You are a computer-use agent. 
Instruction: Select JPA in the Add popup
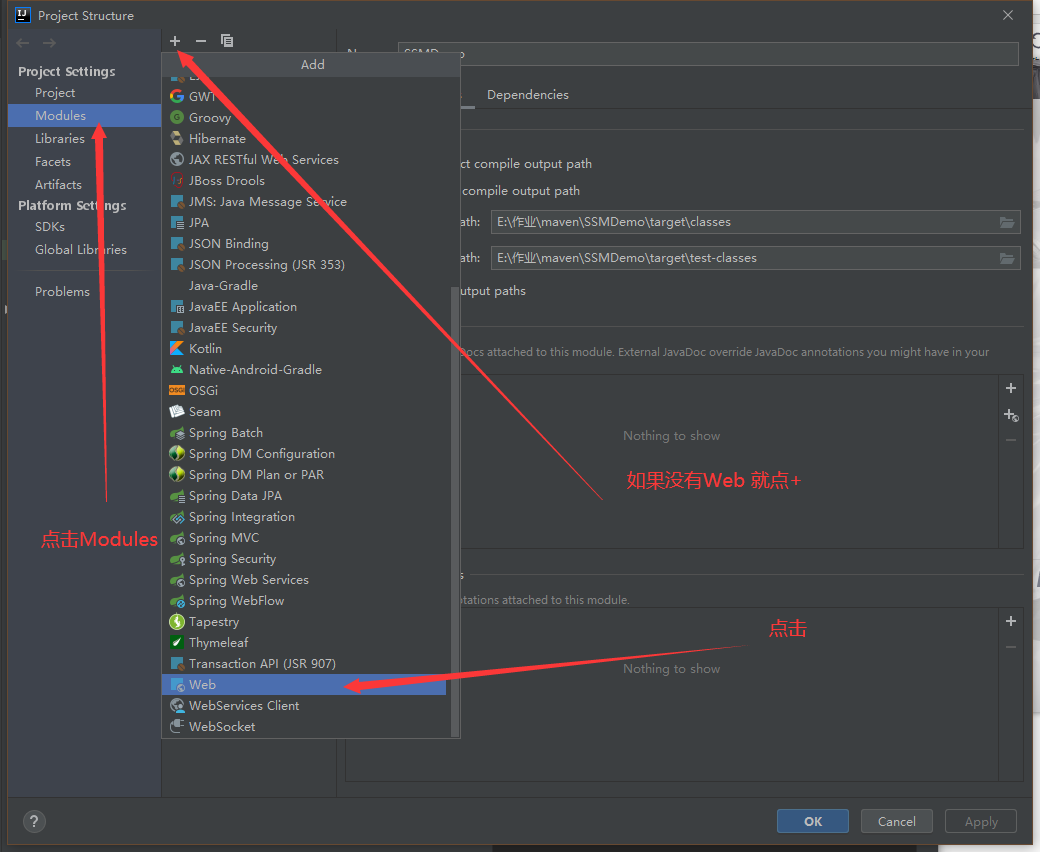(304, 223)
